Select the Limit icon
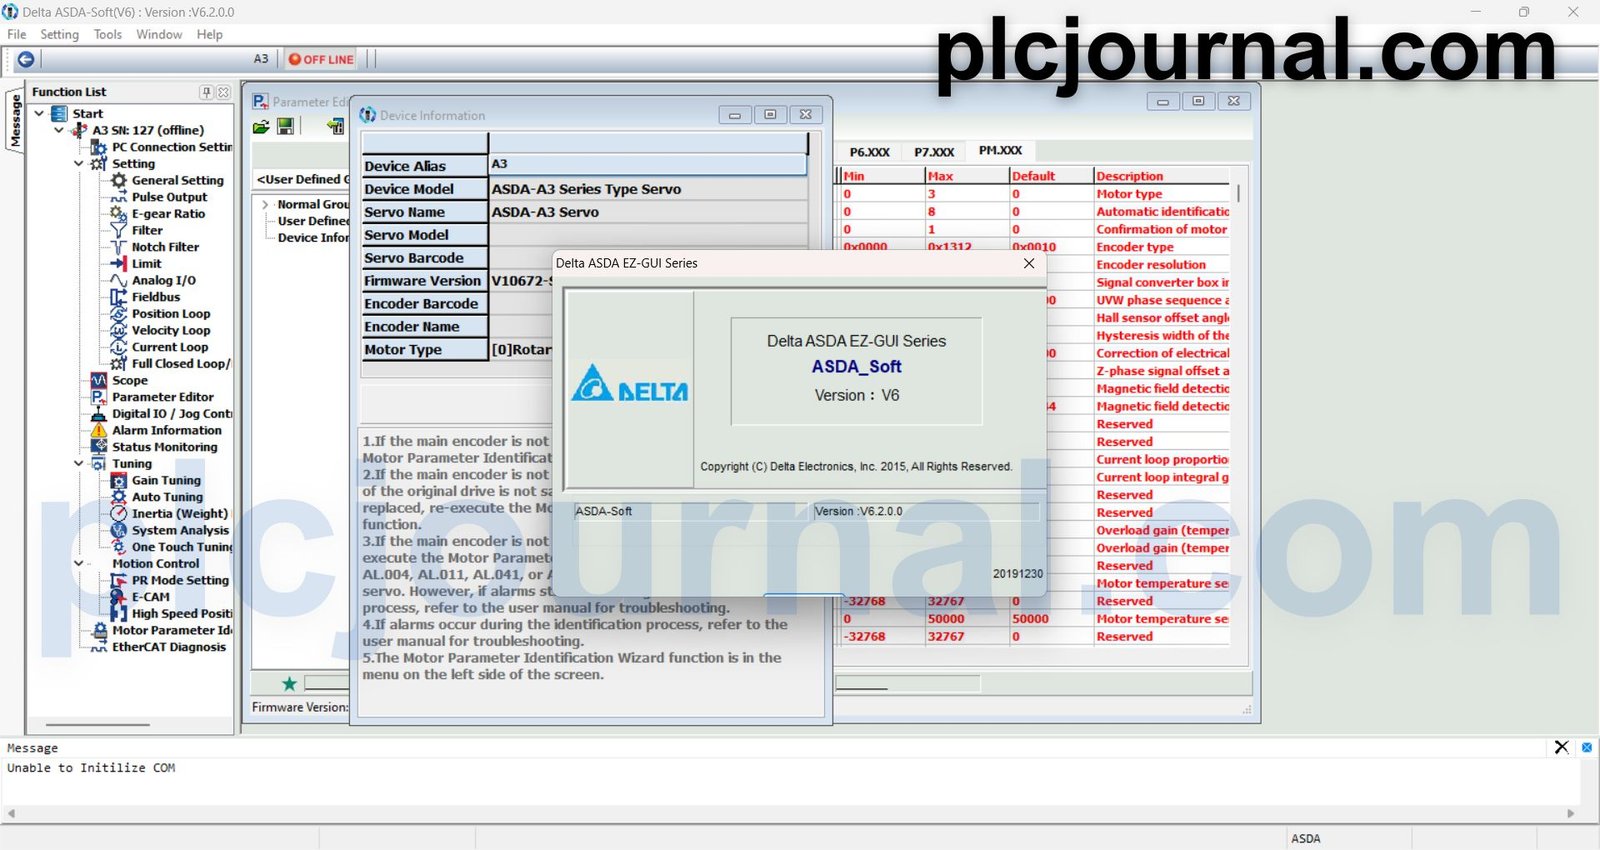The height and width of the screenshot is (850, 1600). [119, 264]
